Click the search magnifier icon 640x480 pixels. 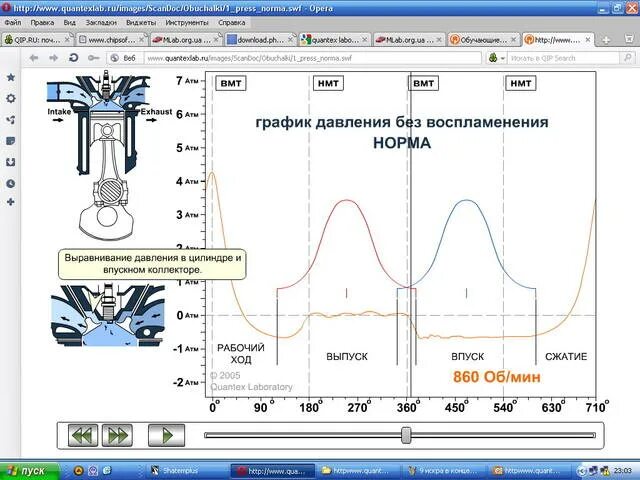click(x=628, y=58)
